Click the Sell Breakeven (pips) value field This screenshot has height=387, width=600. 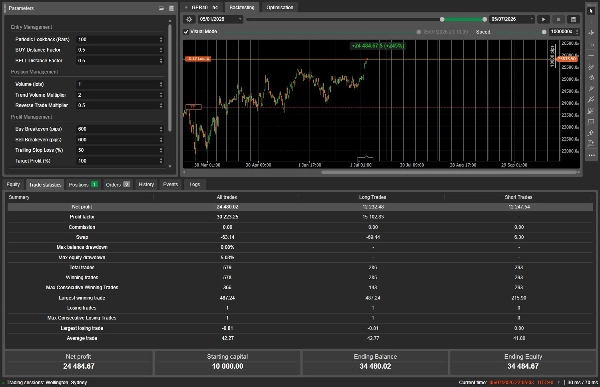120,140
